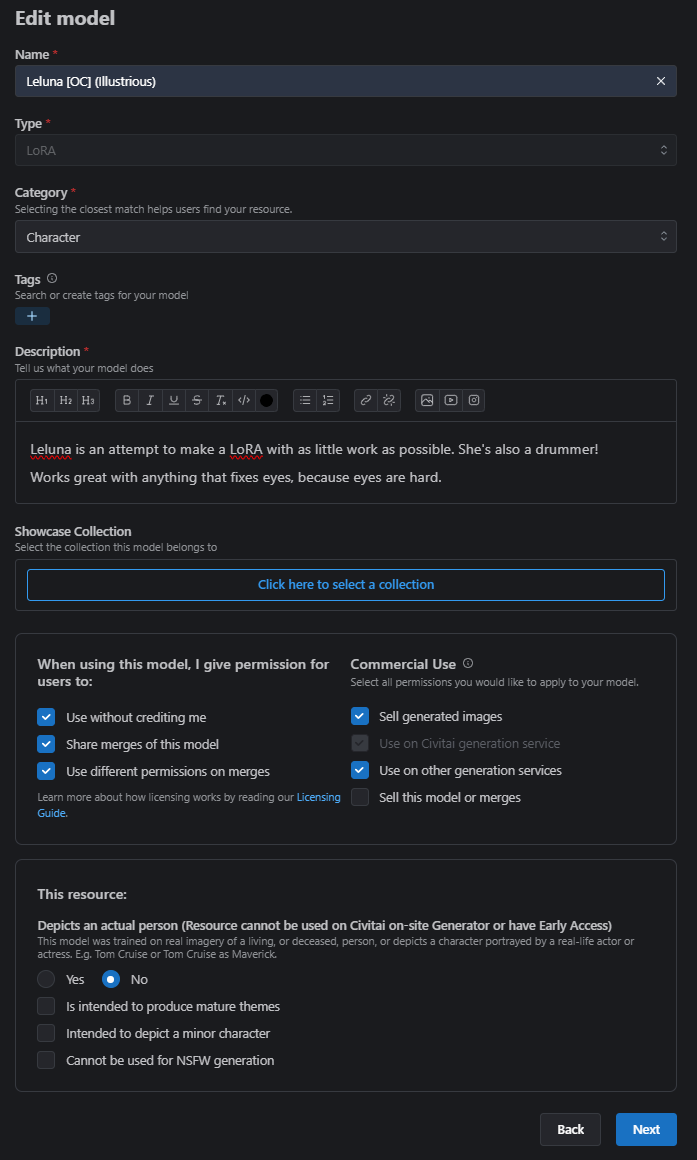This screenshot has height=1160, width=697.
Task: Add a tag with the plus button
Action: [x=33, y=316]
